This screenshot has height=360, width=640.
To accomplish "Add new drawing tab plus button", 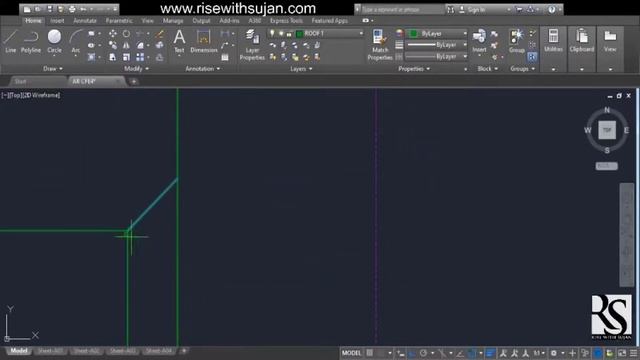I will click(x=133, y=82).
